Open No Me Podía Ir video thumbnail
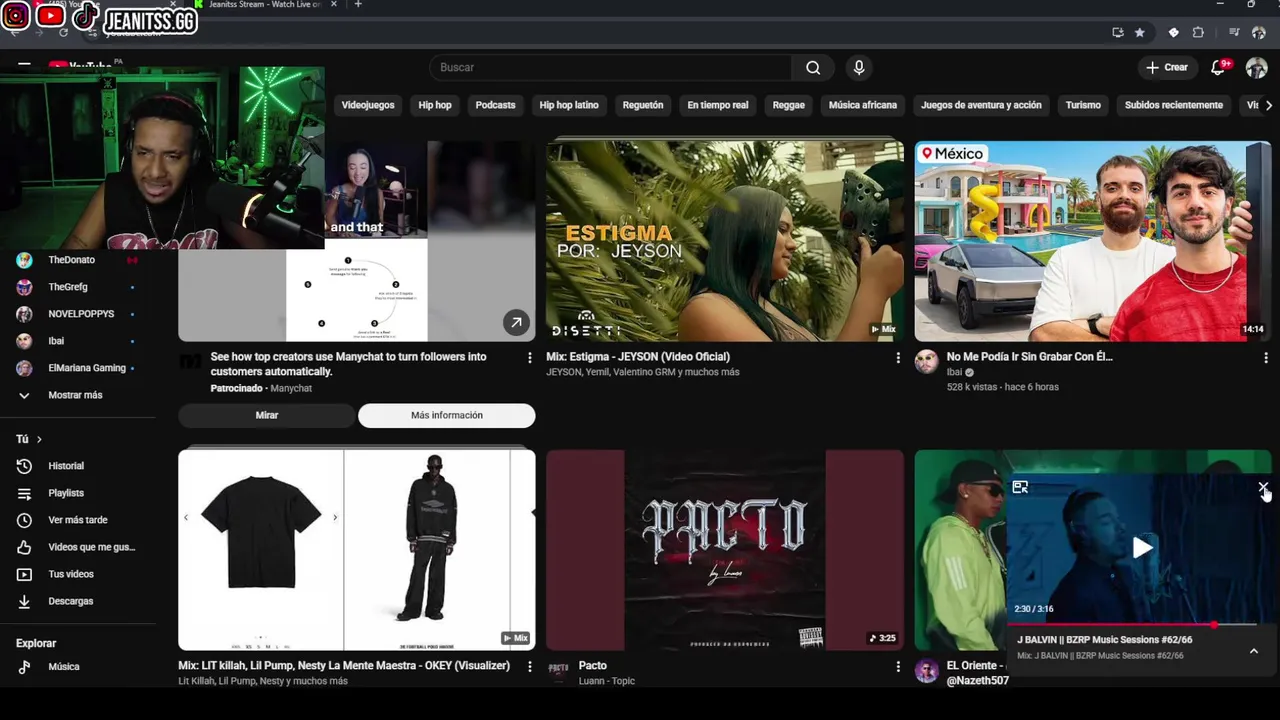The height and width of the screenshot is (720, 1280). [1093, 241]
